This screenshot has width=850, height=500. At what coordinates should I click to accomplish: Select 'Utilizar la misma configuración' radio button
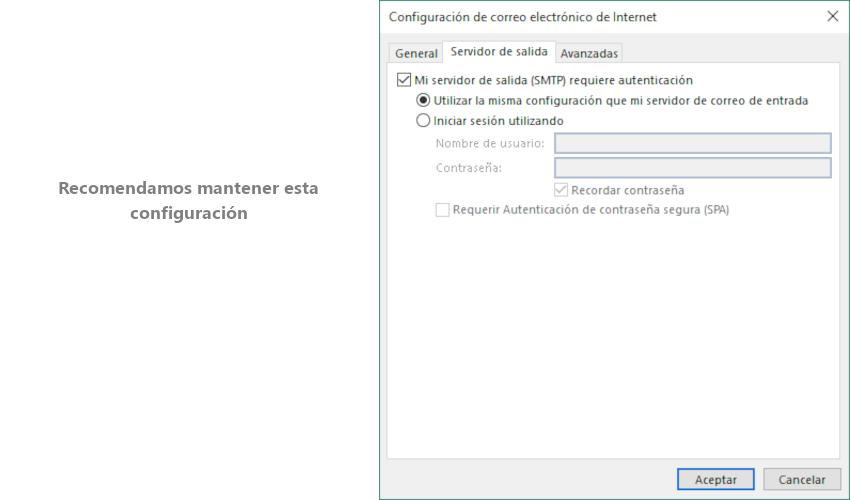click(x=423, y=101)
